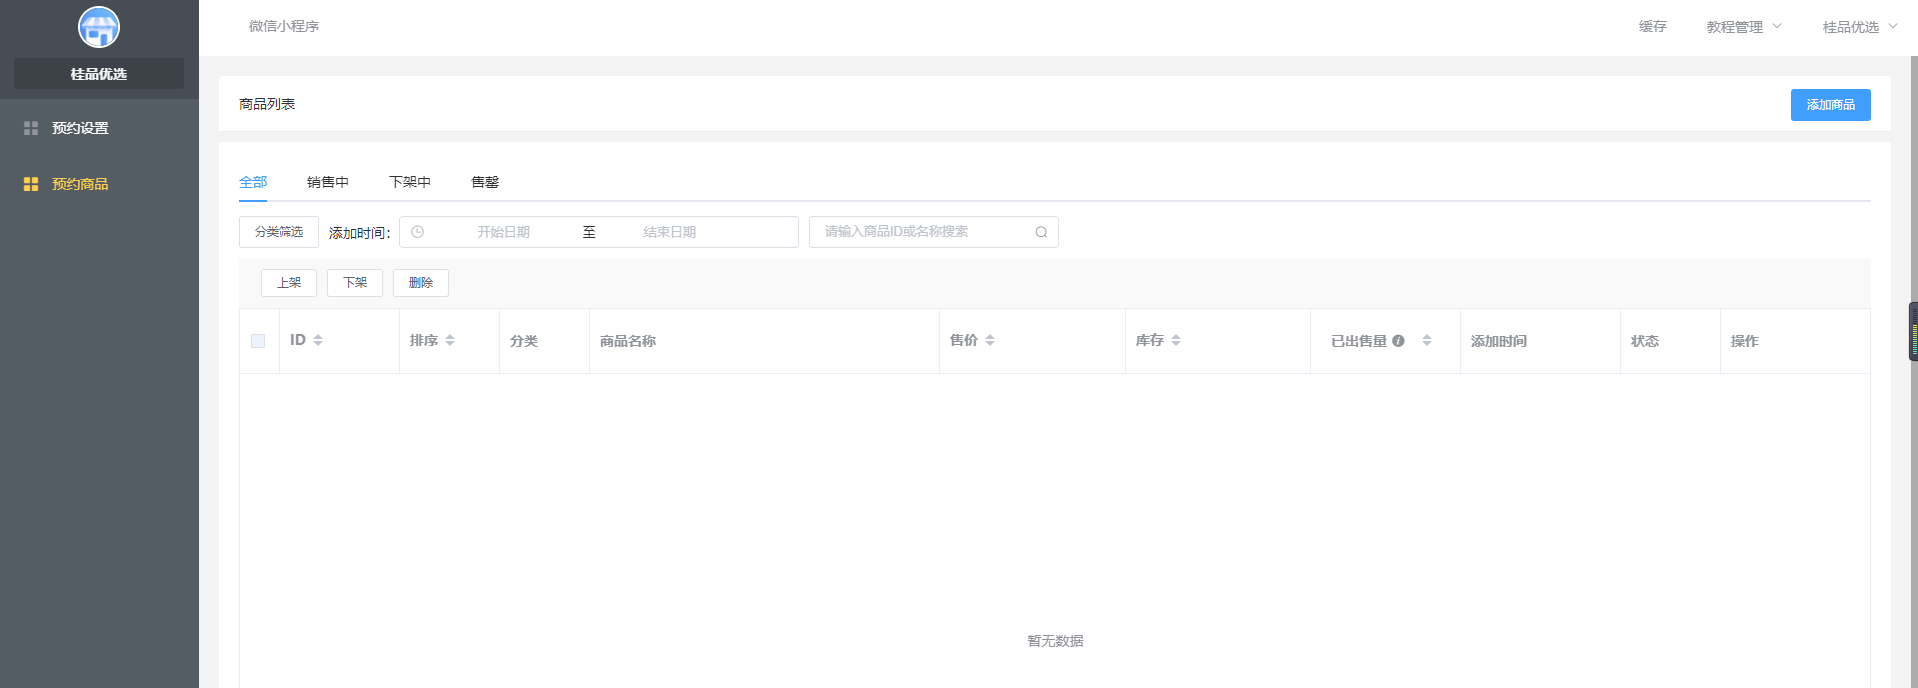Viewport: 1918px width, 688px height.
Task: Sort the table by ID column
Action: coord(318,341)
